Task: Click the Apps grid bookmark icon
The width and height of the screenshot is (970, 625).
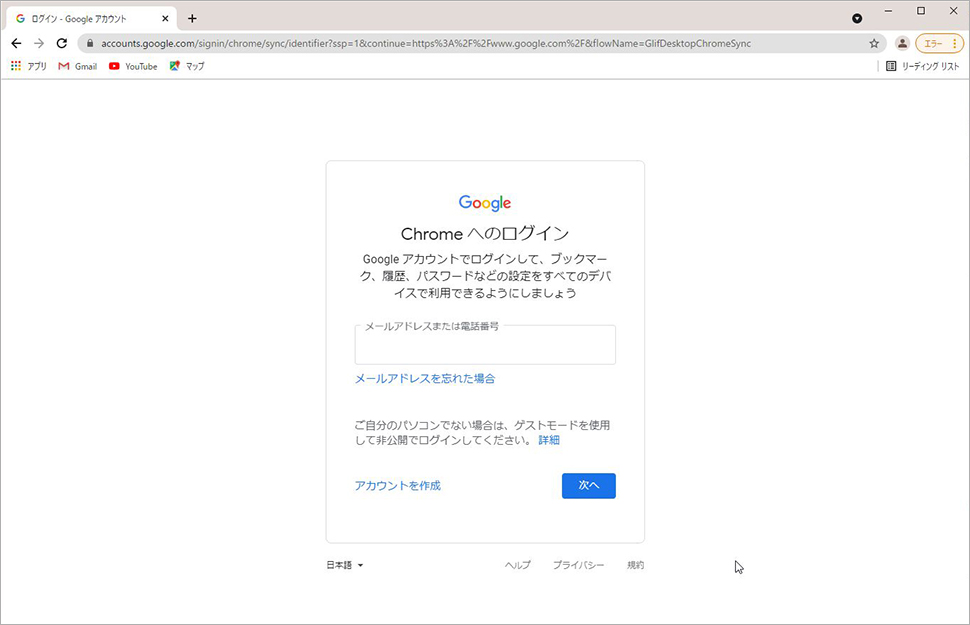Action: click(16, 66)
